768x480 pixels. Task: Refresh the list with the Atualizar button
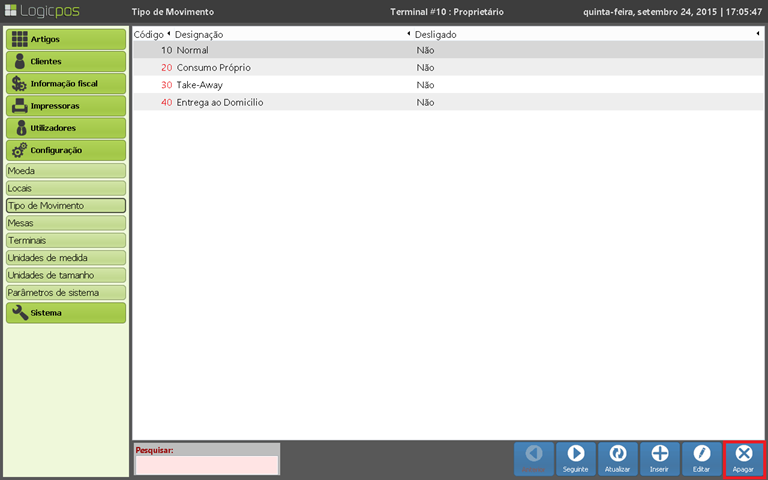coord(617,458)
